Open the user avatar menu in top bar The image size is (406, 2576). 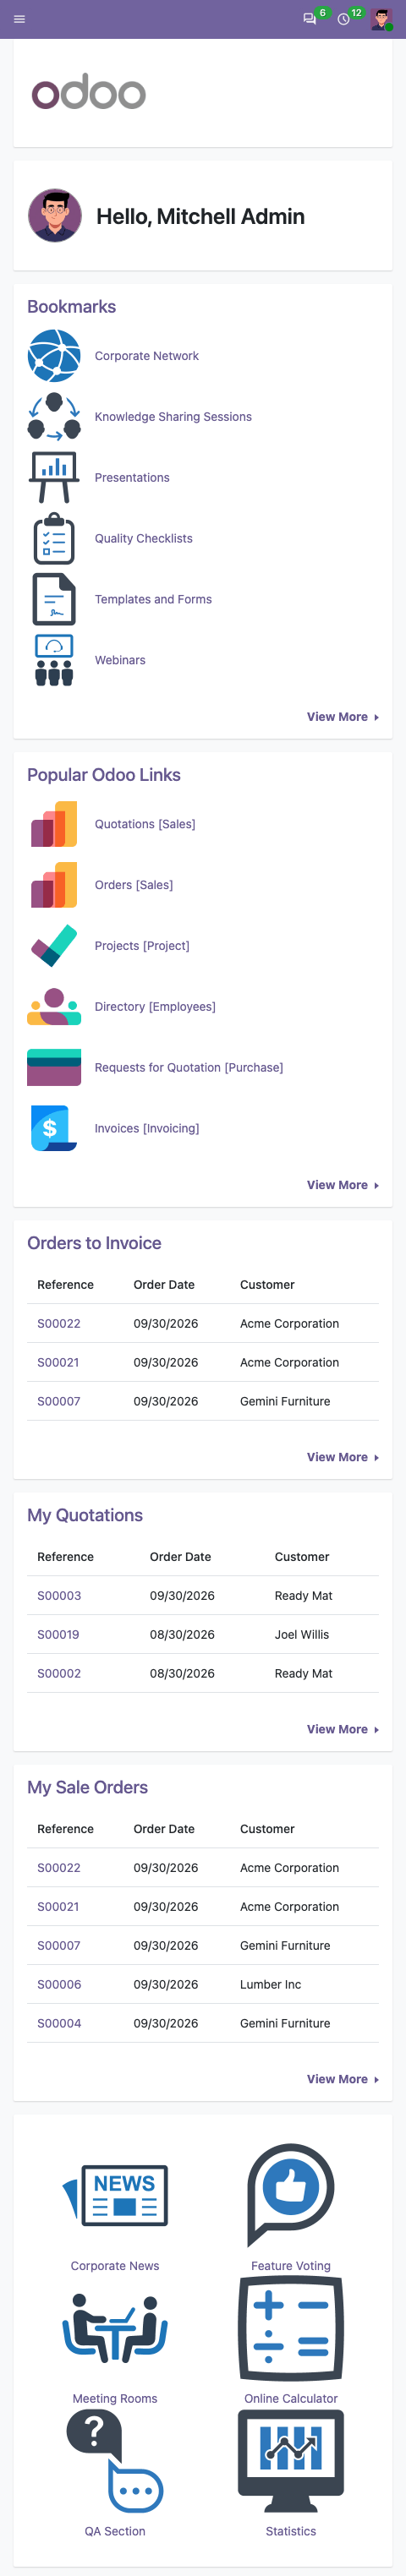click(x=381, y=19)
